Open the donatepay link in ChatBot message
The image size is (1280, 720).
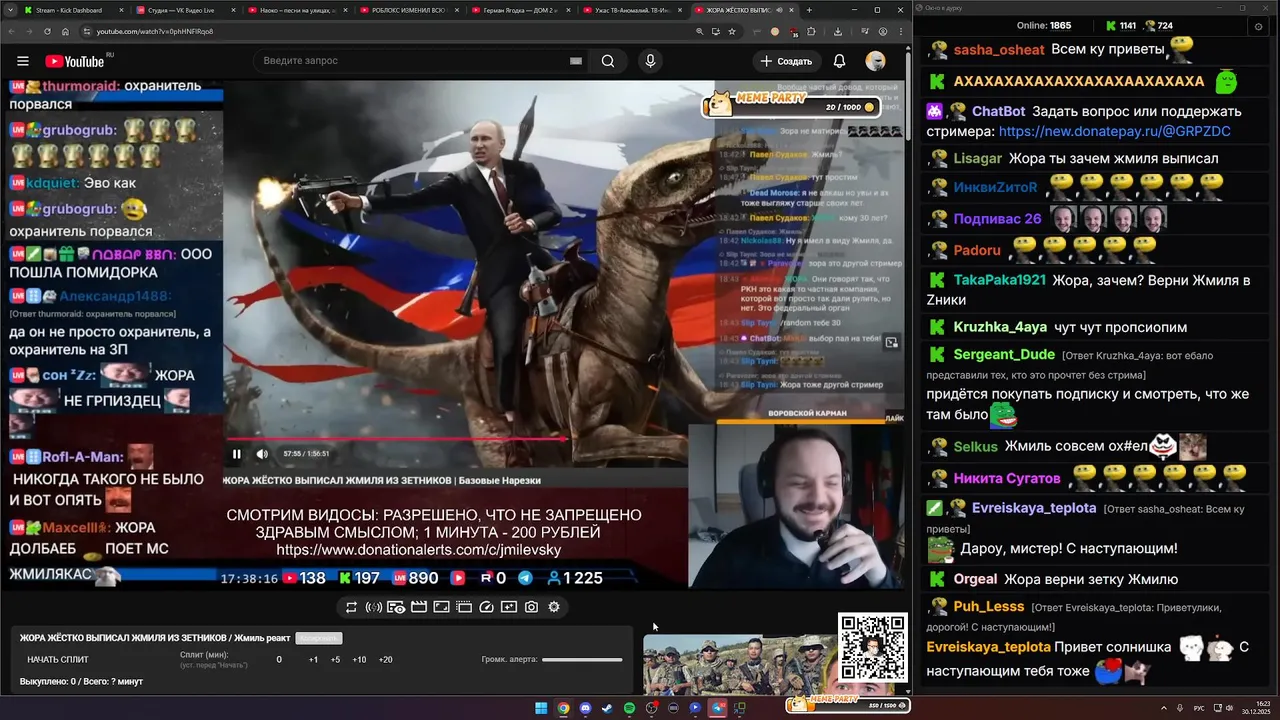point(1114,131)
